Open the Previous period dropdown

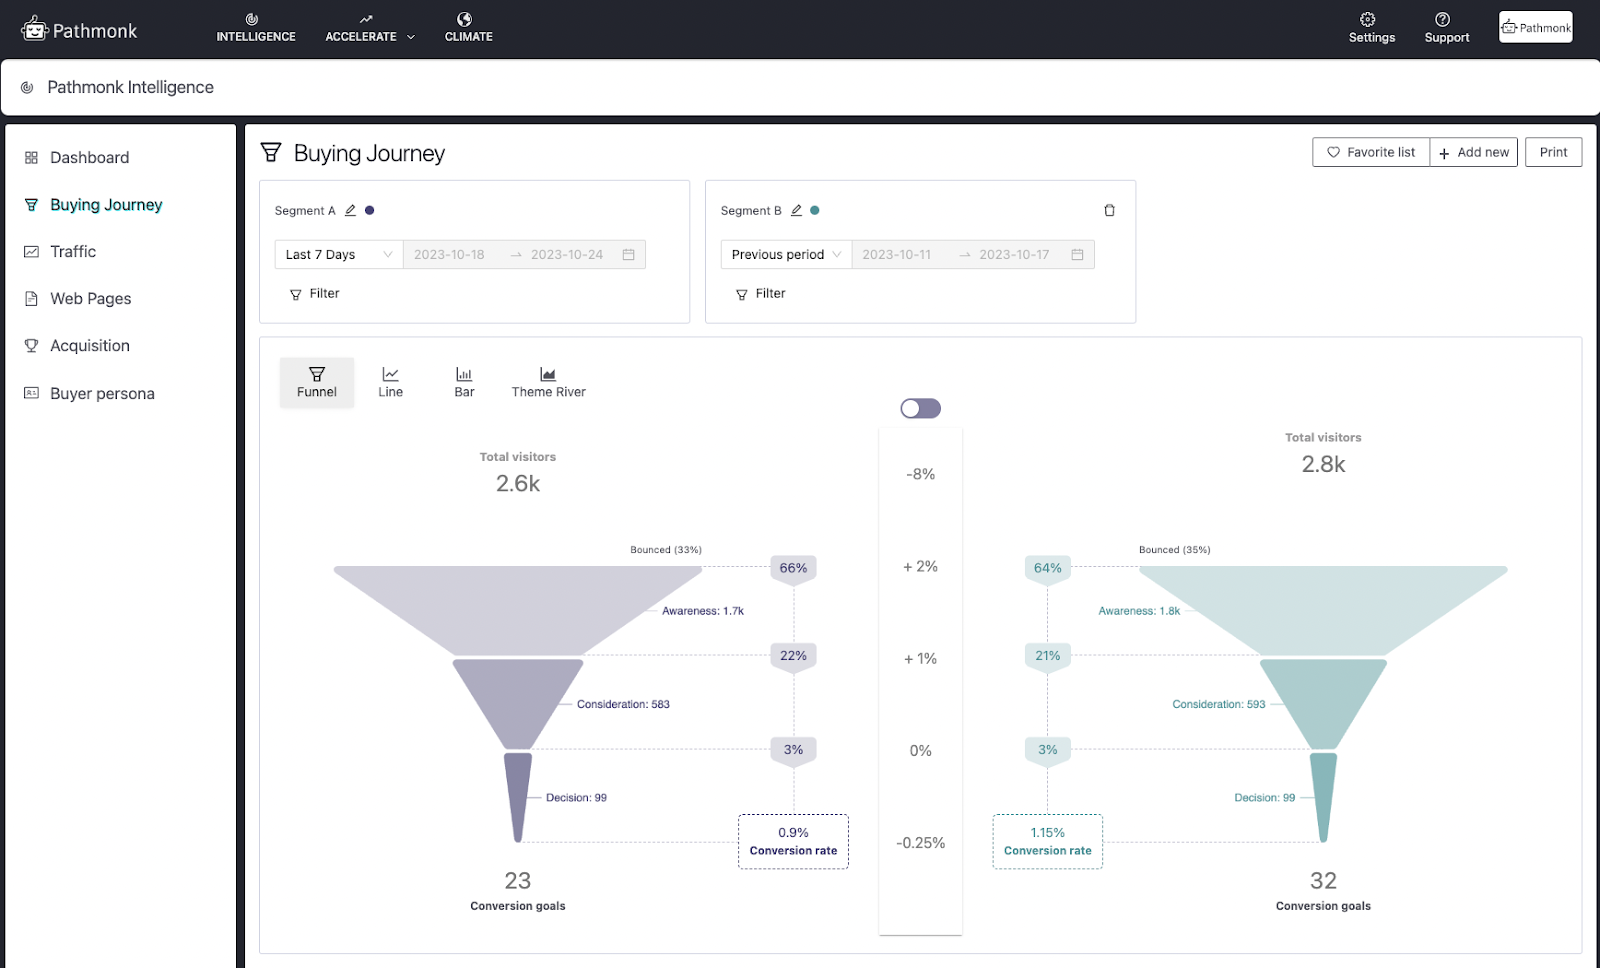click(x=784, y=254)
